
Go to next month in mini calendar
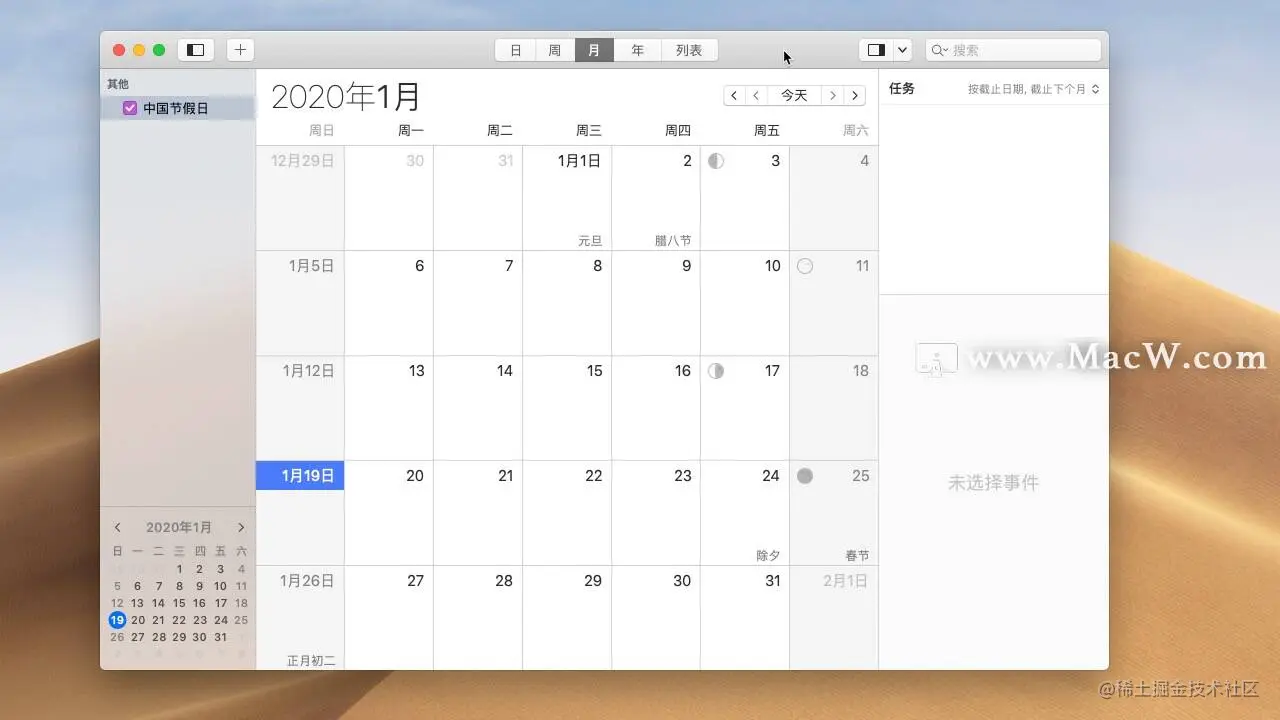coord(241,527)
